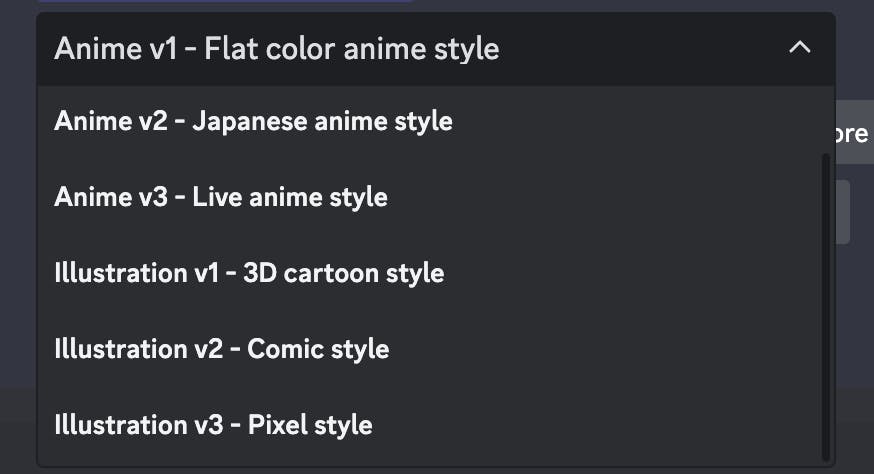Choose Anime v3 - Live anime style
This screenshot has width=874, height=474.
pyautogui.click(x=221, y=197)
